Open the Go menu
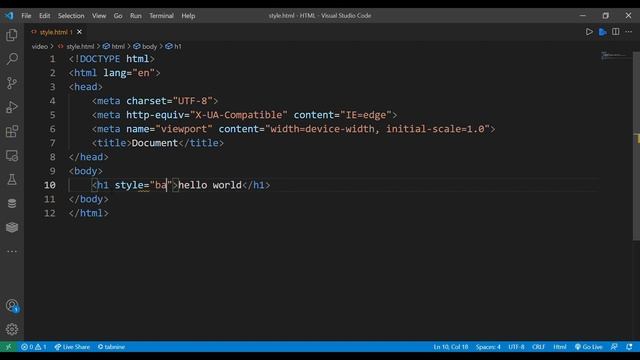Image resolution: width=640 pixels, height=360 pixels. click(x=118, y=16)
